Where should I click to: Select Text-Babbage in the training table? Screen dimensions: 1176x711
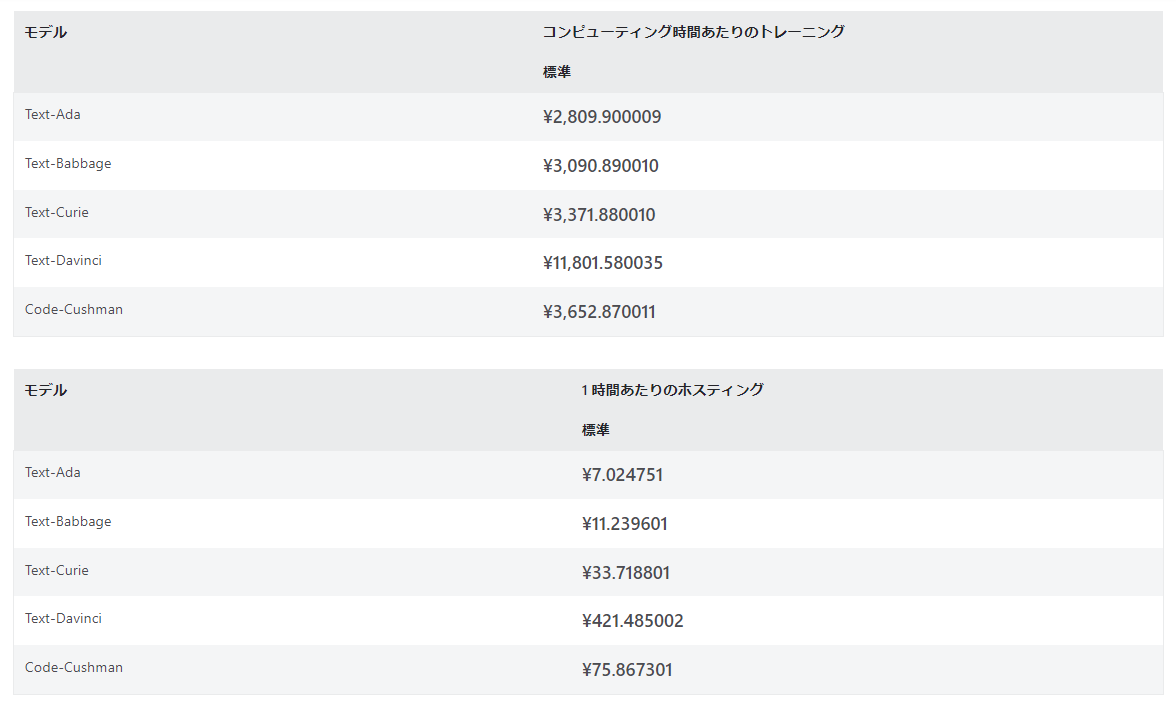(x=68, y=164)
